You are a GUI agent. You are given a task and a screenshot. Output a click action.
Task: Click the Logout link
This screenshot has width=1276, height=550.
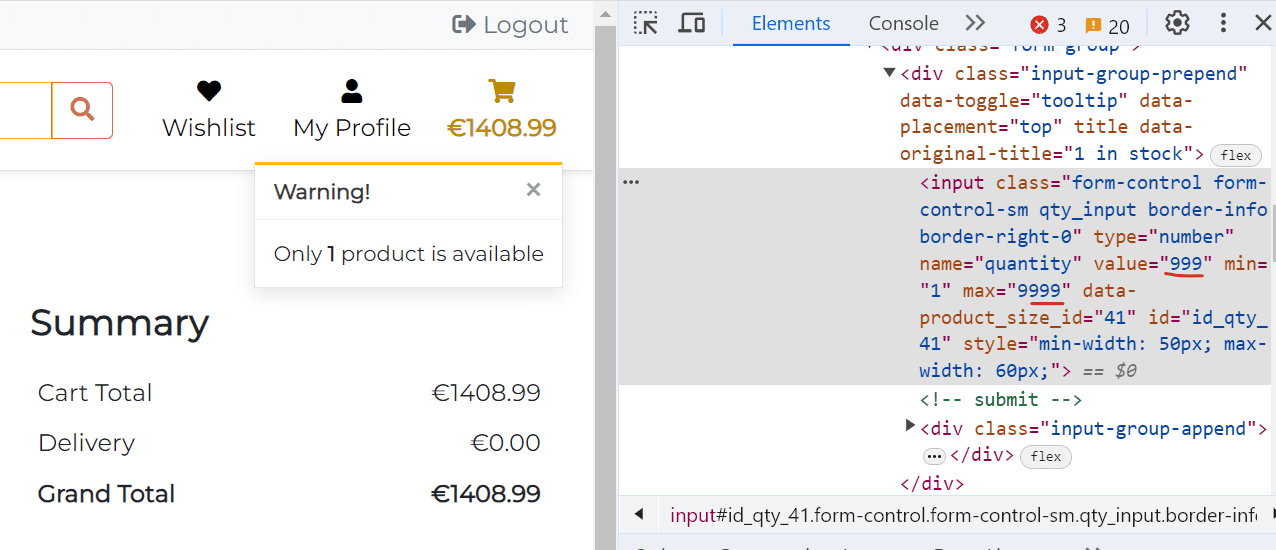pos(511,25)
